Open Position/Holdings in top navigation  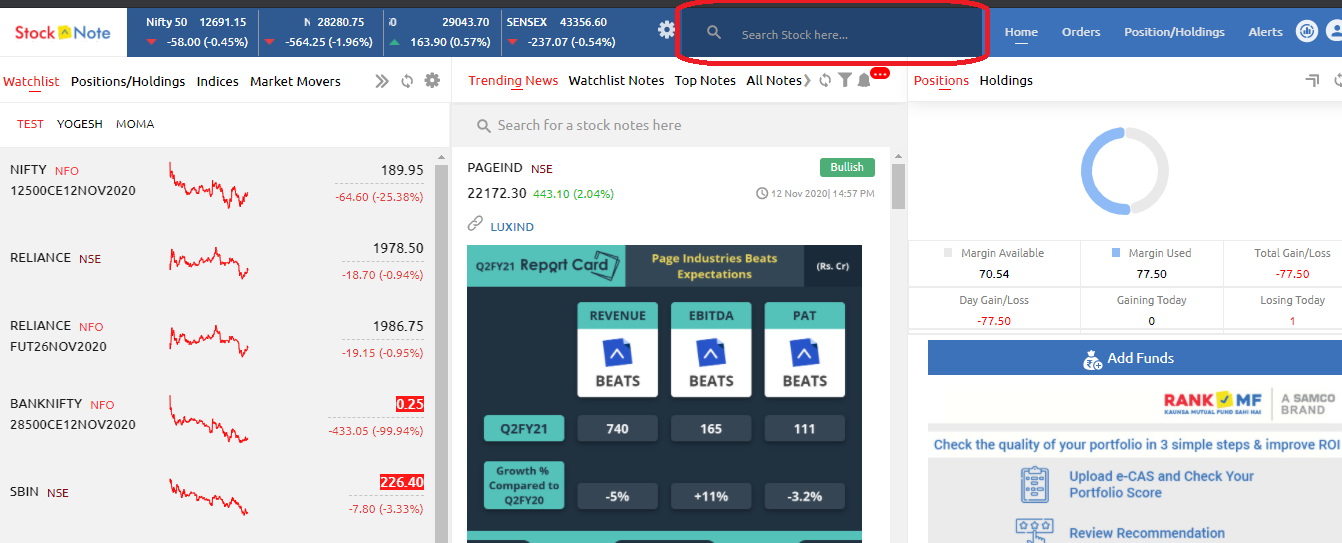1174,32
